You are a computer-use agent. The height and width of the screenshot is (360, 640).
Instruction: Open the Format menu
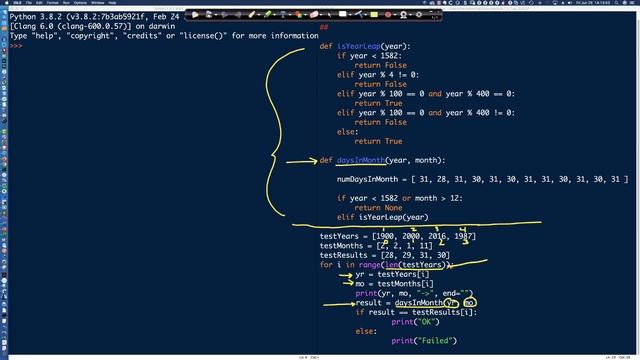coord(52,2)
